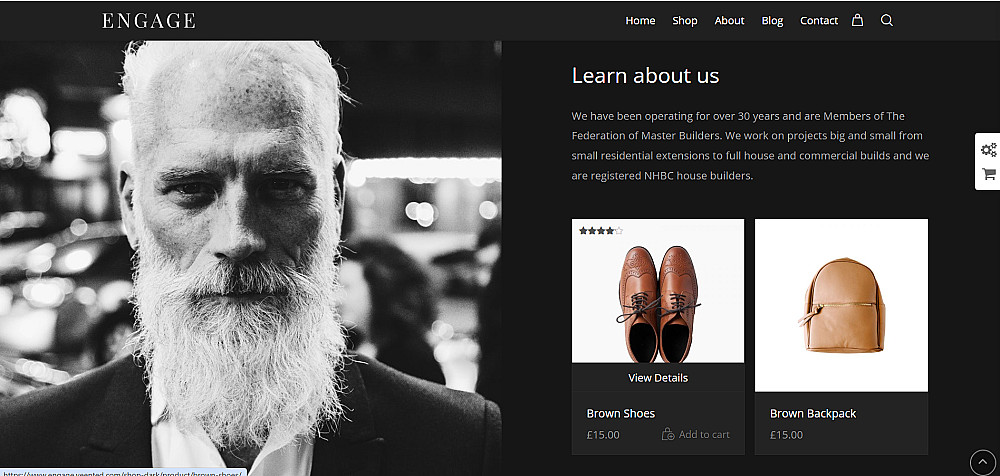The image size is (1000, 476).
Task: Select Contact in the navigation bar
Action: [819, 20]
